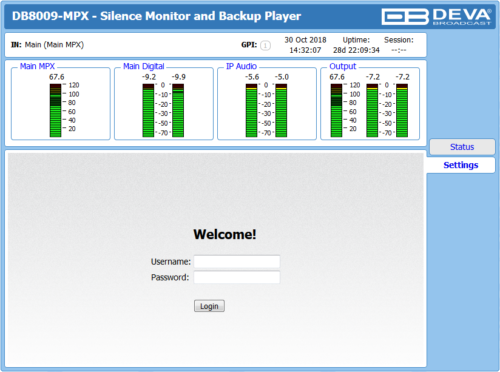The image size is (500, 372).
Task: Click IP Audio left channel meter
Action: click(251, 110)
